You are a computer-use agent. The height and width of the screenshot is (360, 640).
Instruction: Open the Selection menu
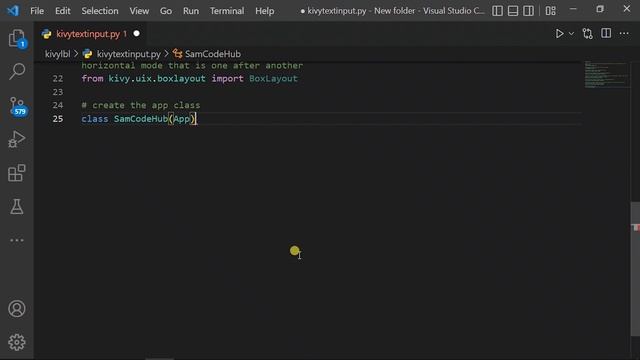click(100, 11)
